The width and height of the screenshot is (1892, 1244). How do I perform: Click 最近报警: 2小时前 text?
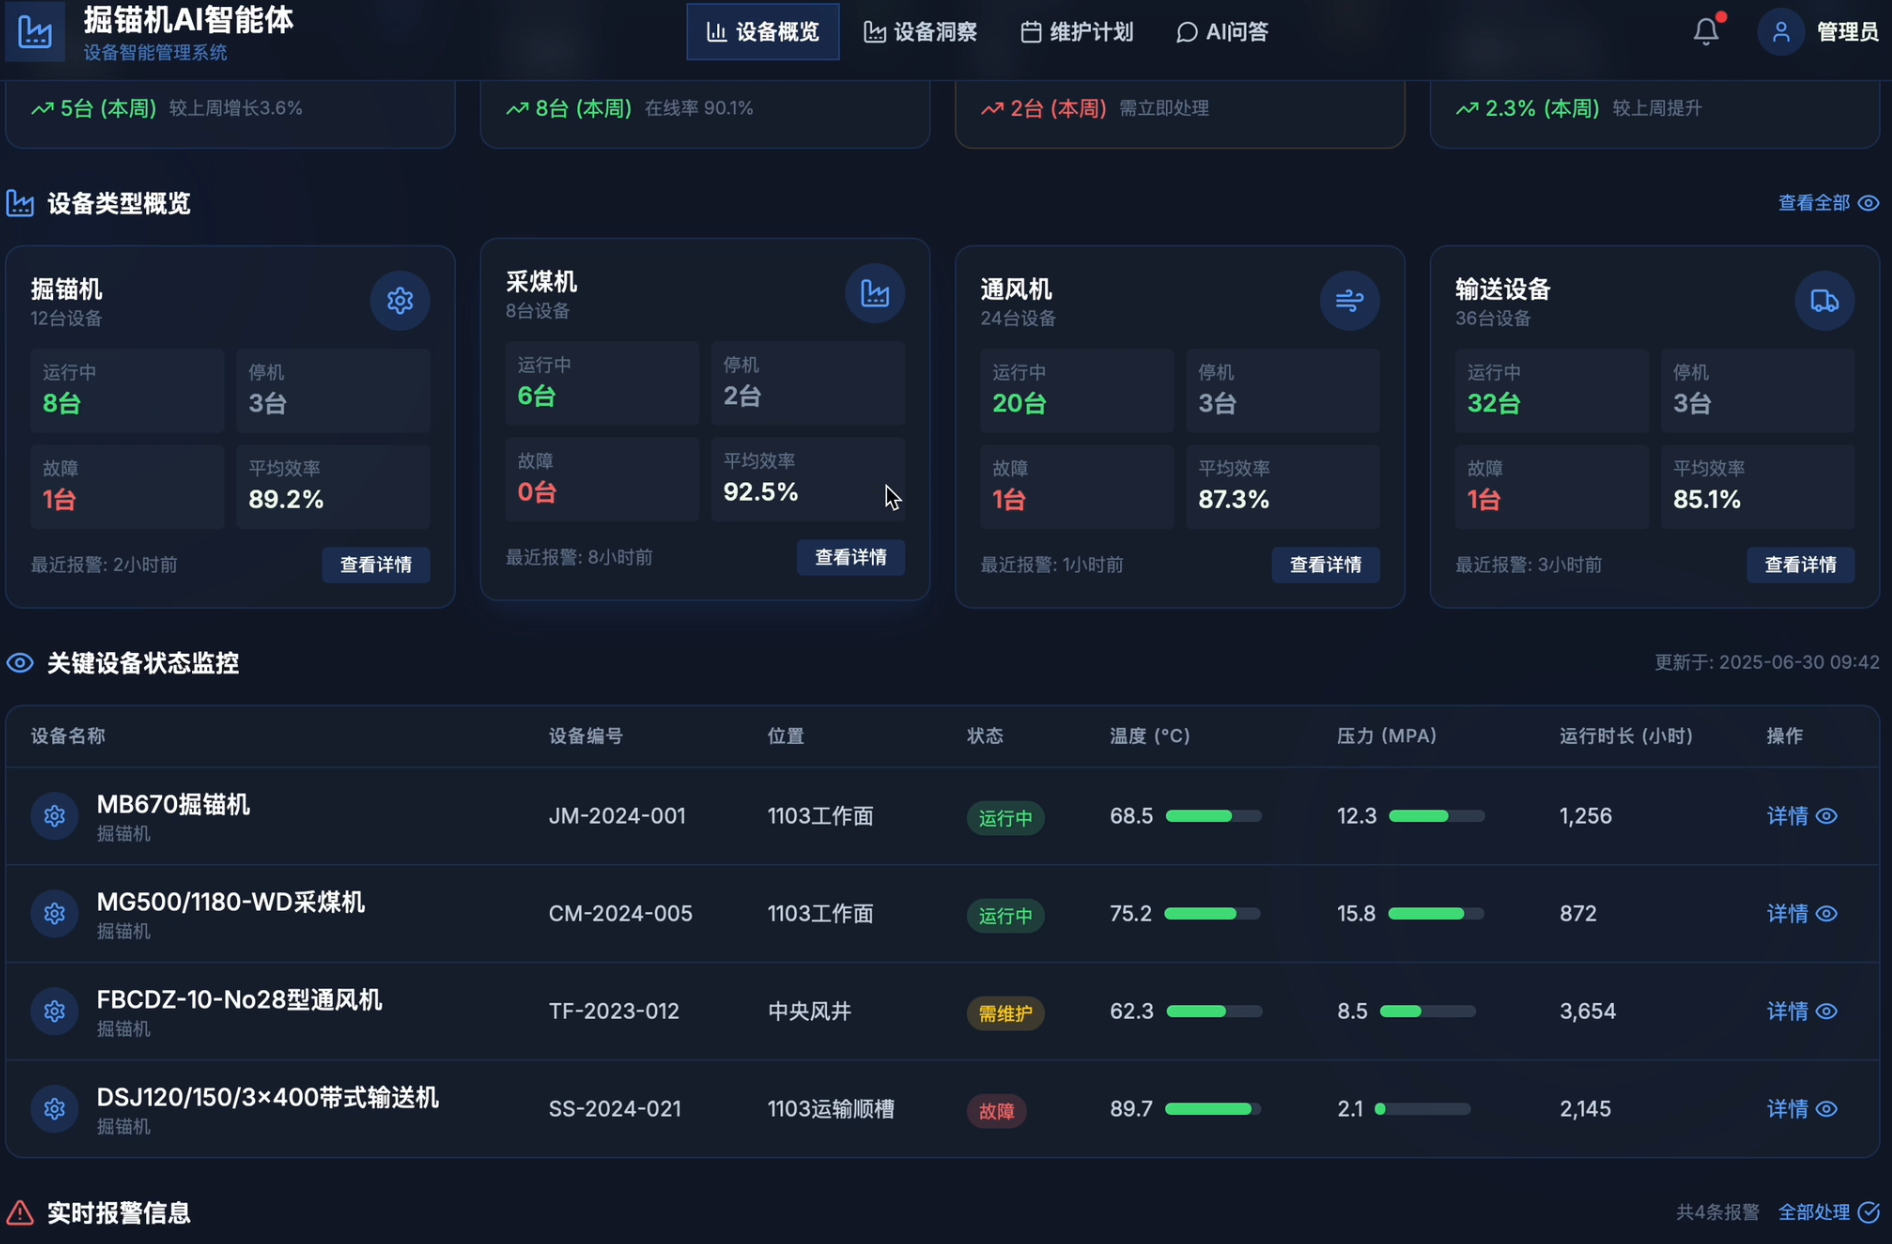coord(104,565)
